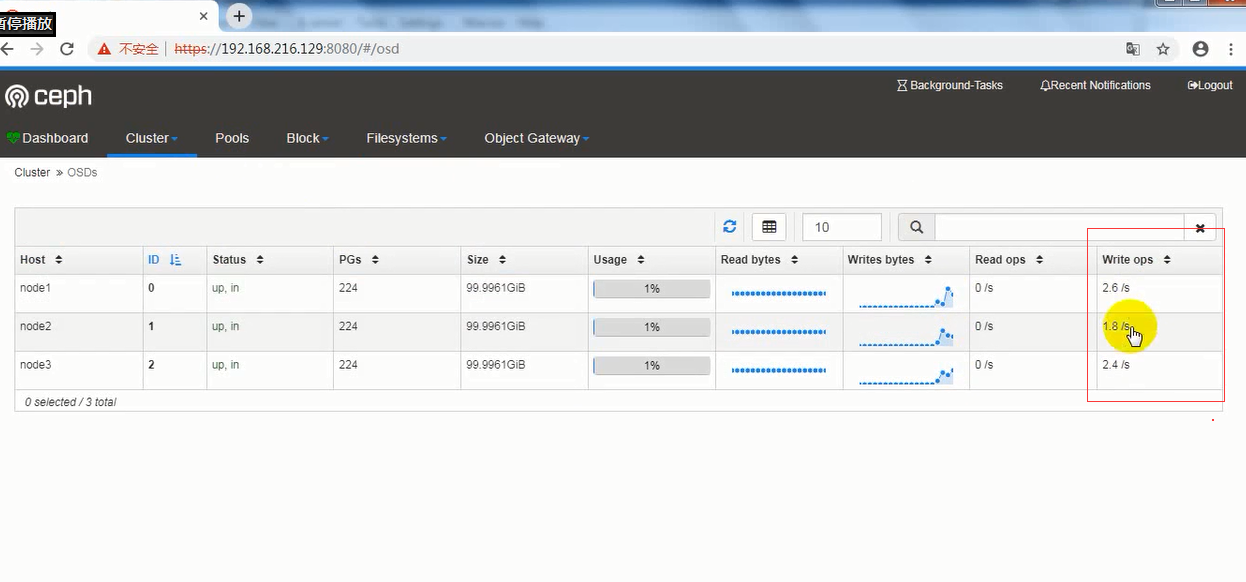
Task: Click the '0 selected / 3 total' footer
Action: 70,402
